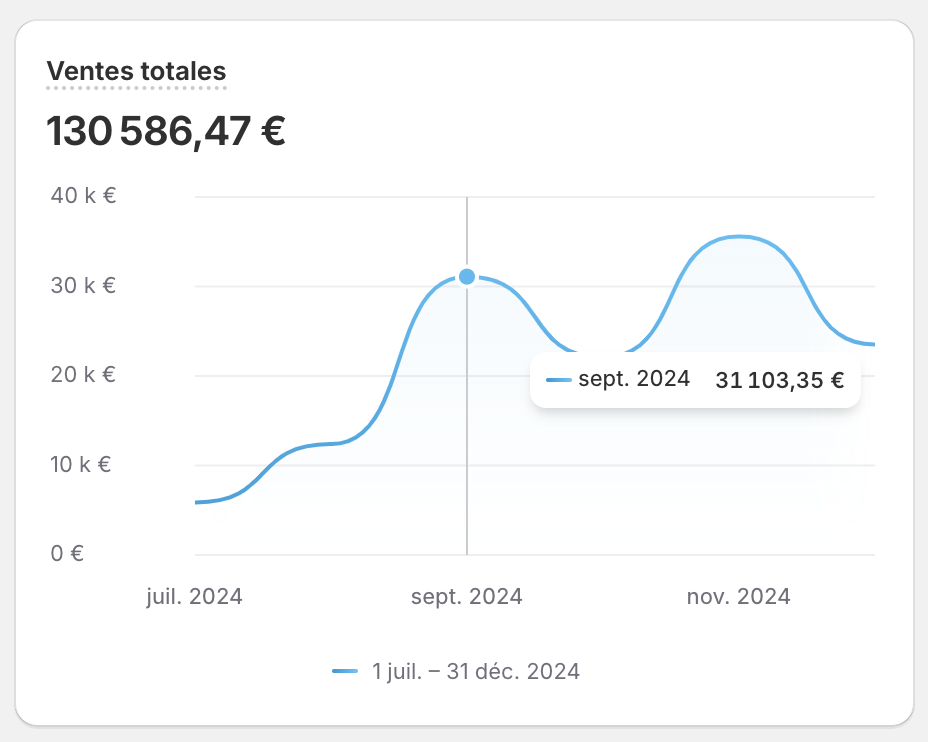Select the highlighted sept. 2024 data point
This screenshot has height=742, width=928.
point(467,276)
